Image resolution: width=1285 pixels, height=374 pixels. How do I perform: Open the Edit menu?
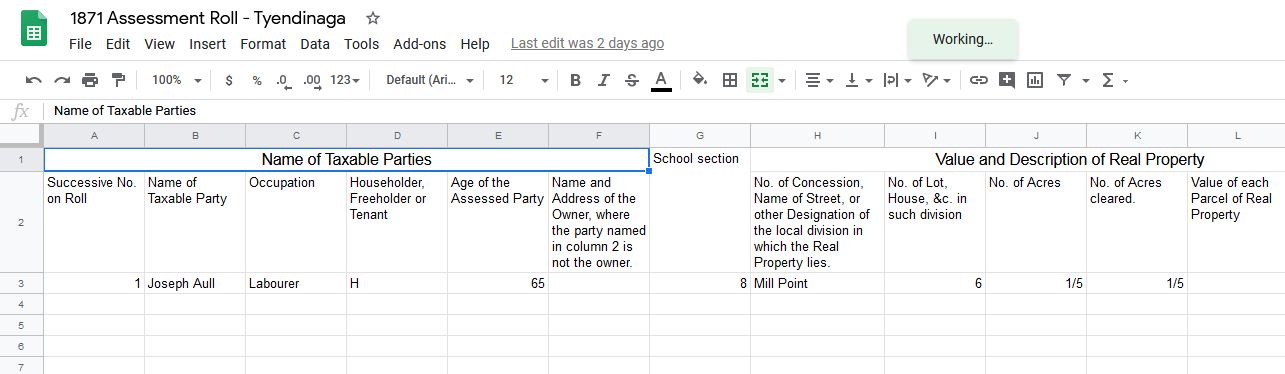pyautogui.click(x=118, y=44)
